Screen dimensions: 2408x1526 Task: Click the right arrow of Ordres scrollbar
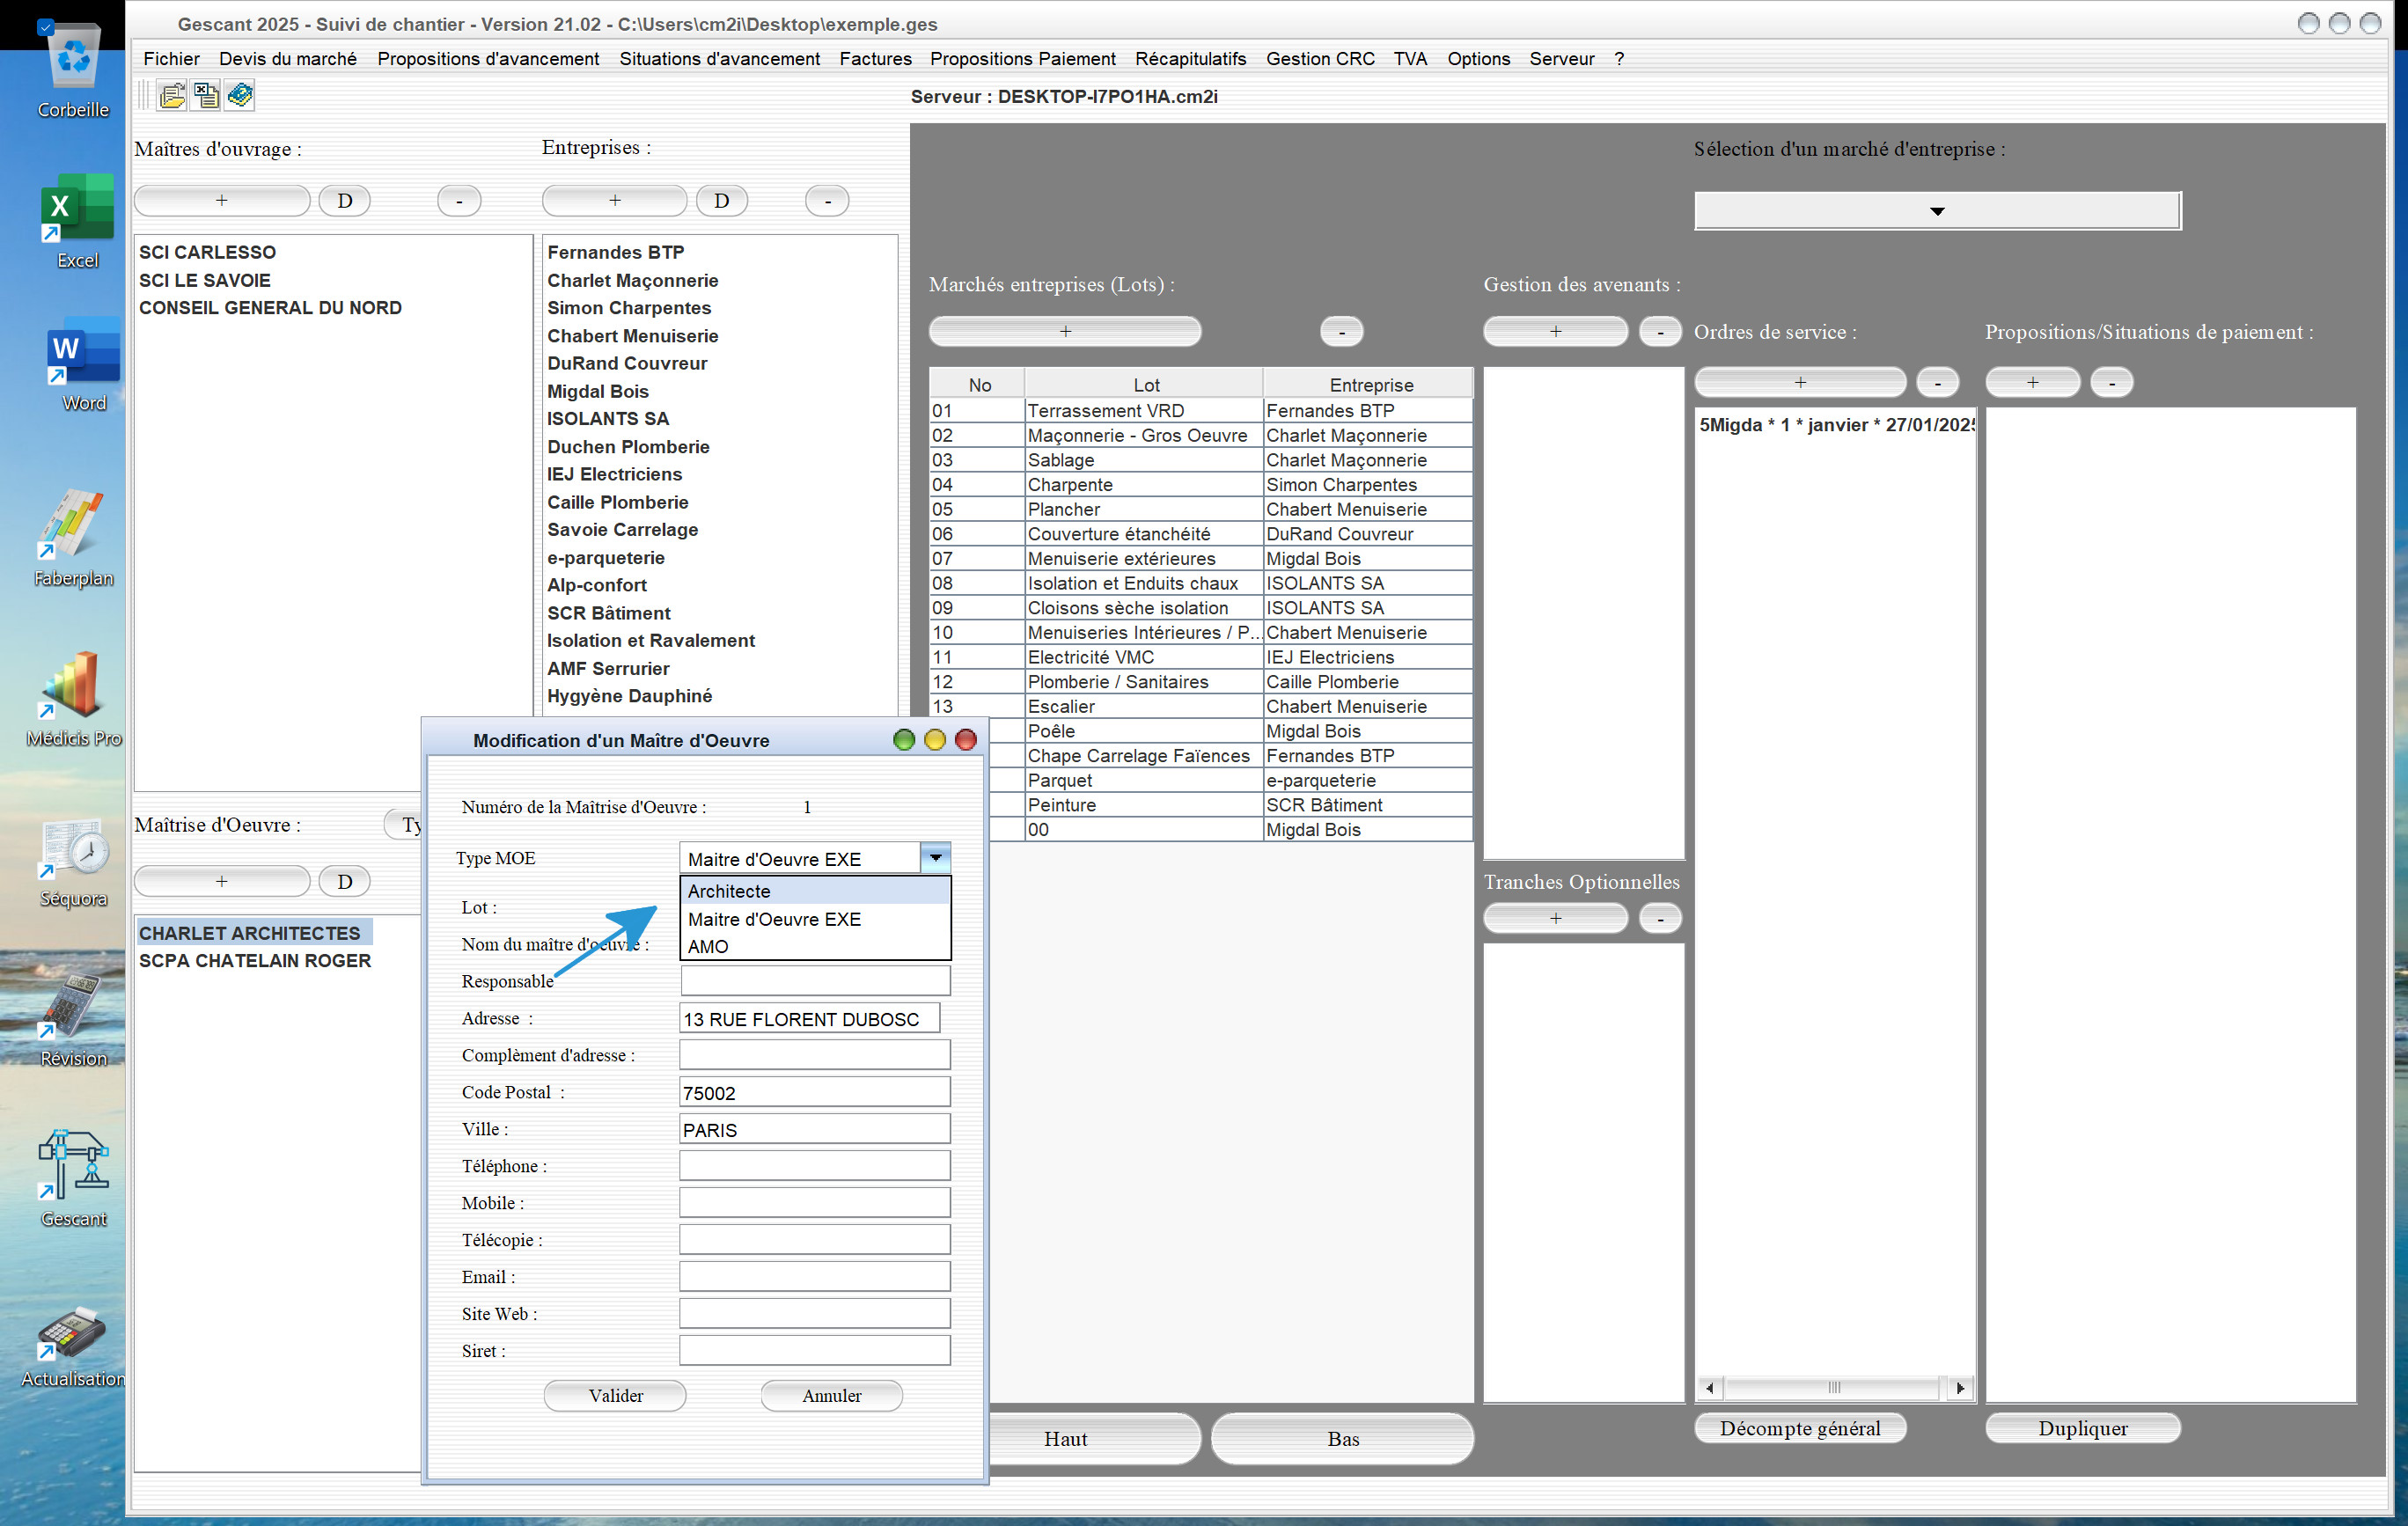[x=1960, y=1387]
